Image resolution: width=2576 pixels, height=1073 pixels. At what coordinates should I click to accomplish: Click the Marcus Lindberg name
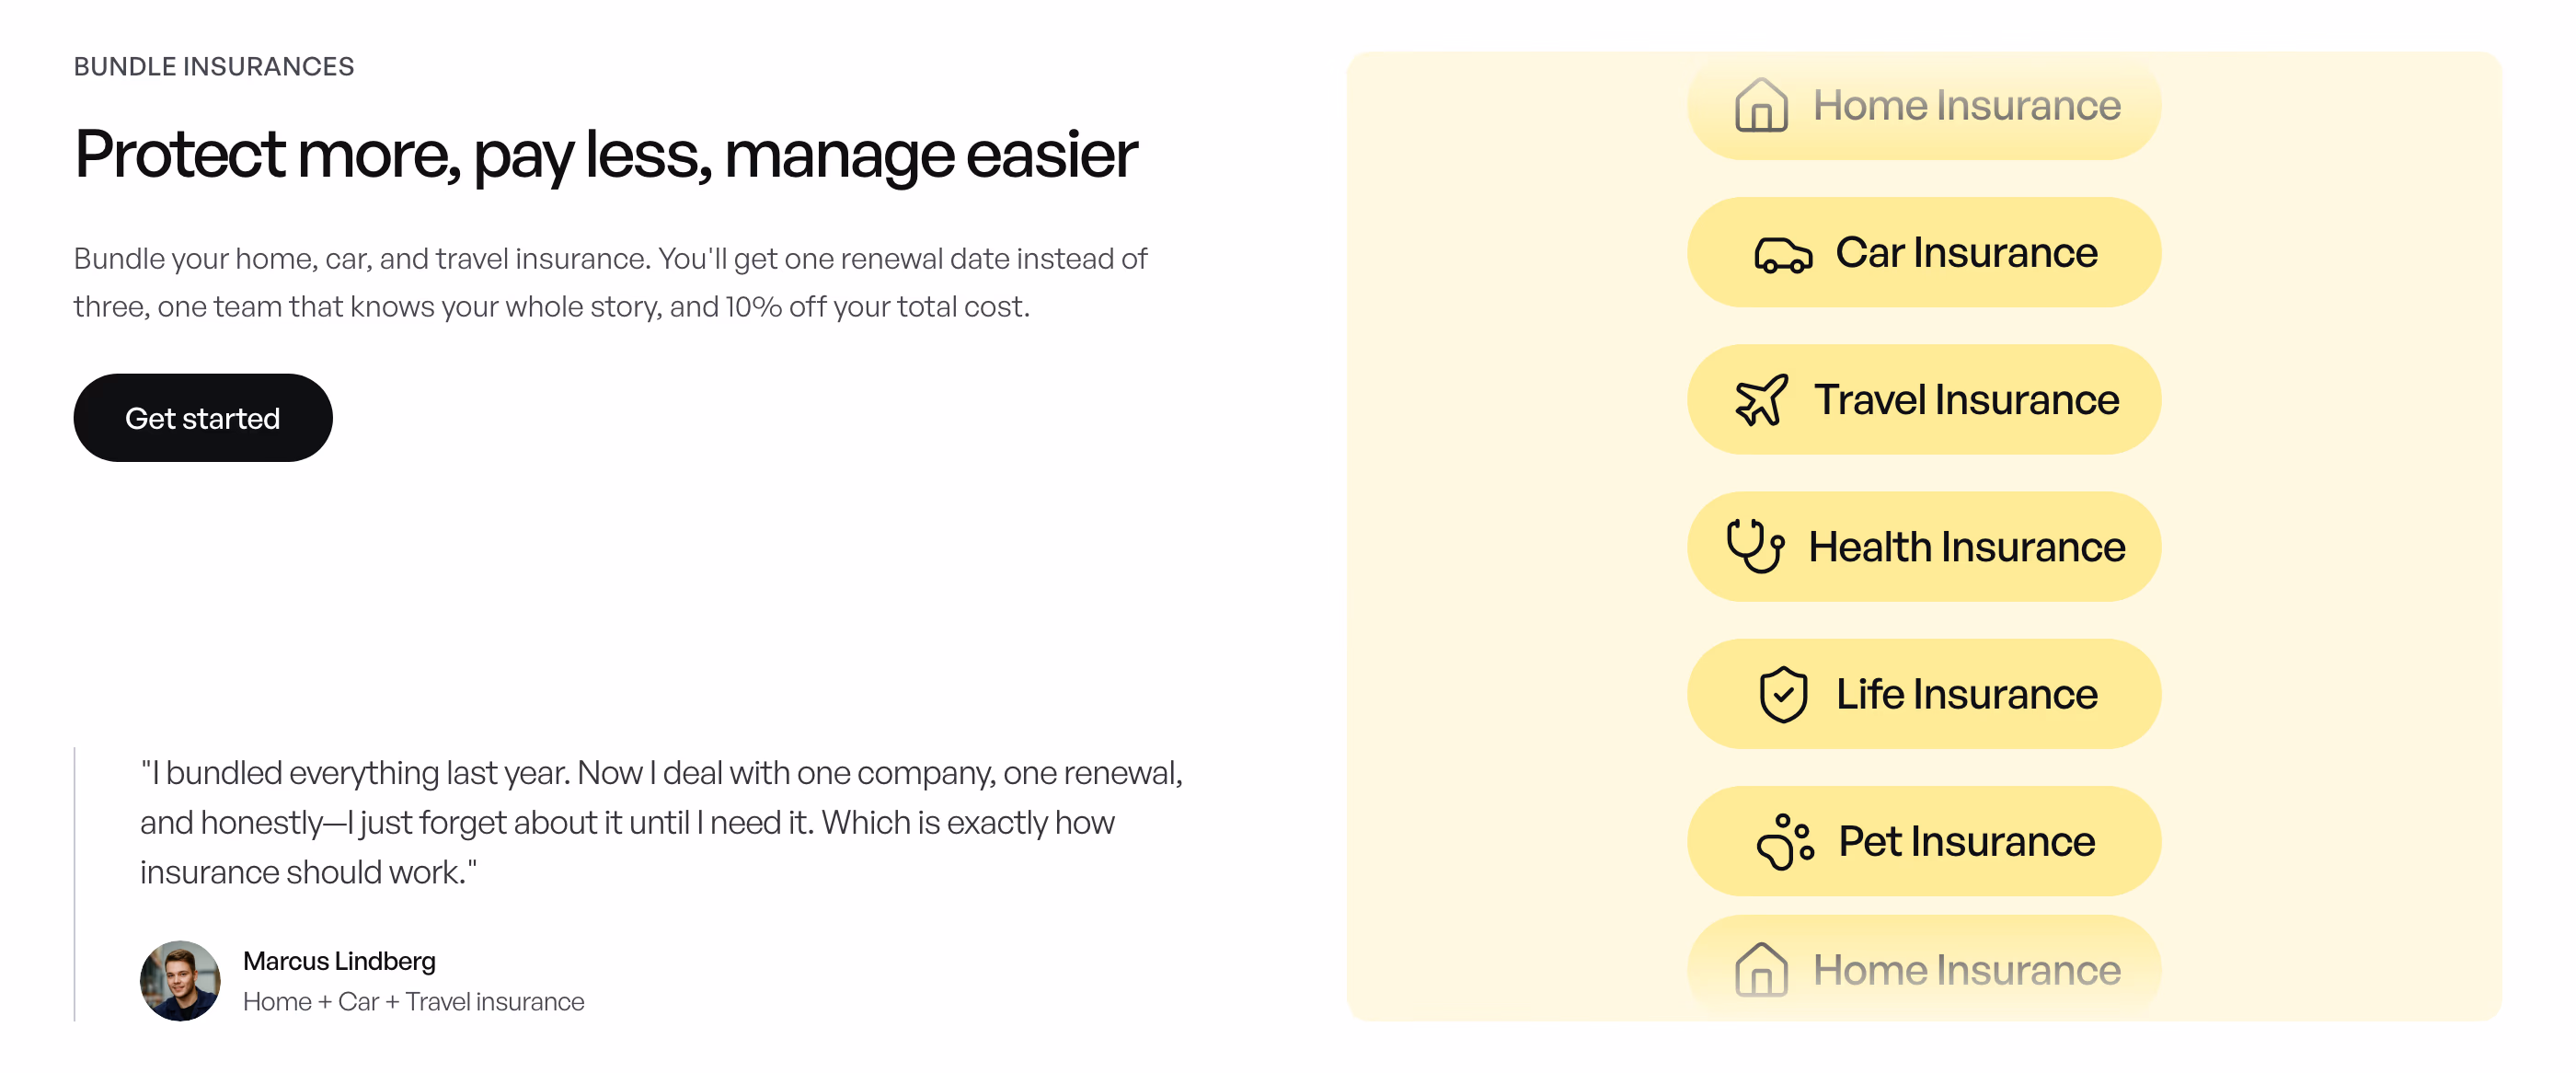339,961
